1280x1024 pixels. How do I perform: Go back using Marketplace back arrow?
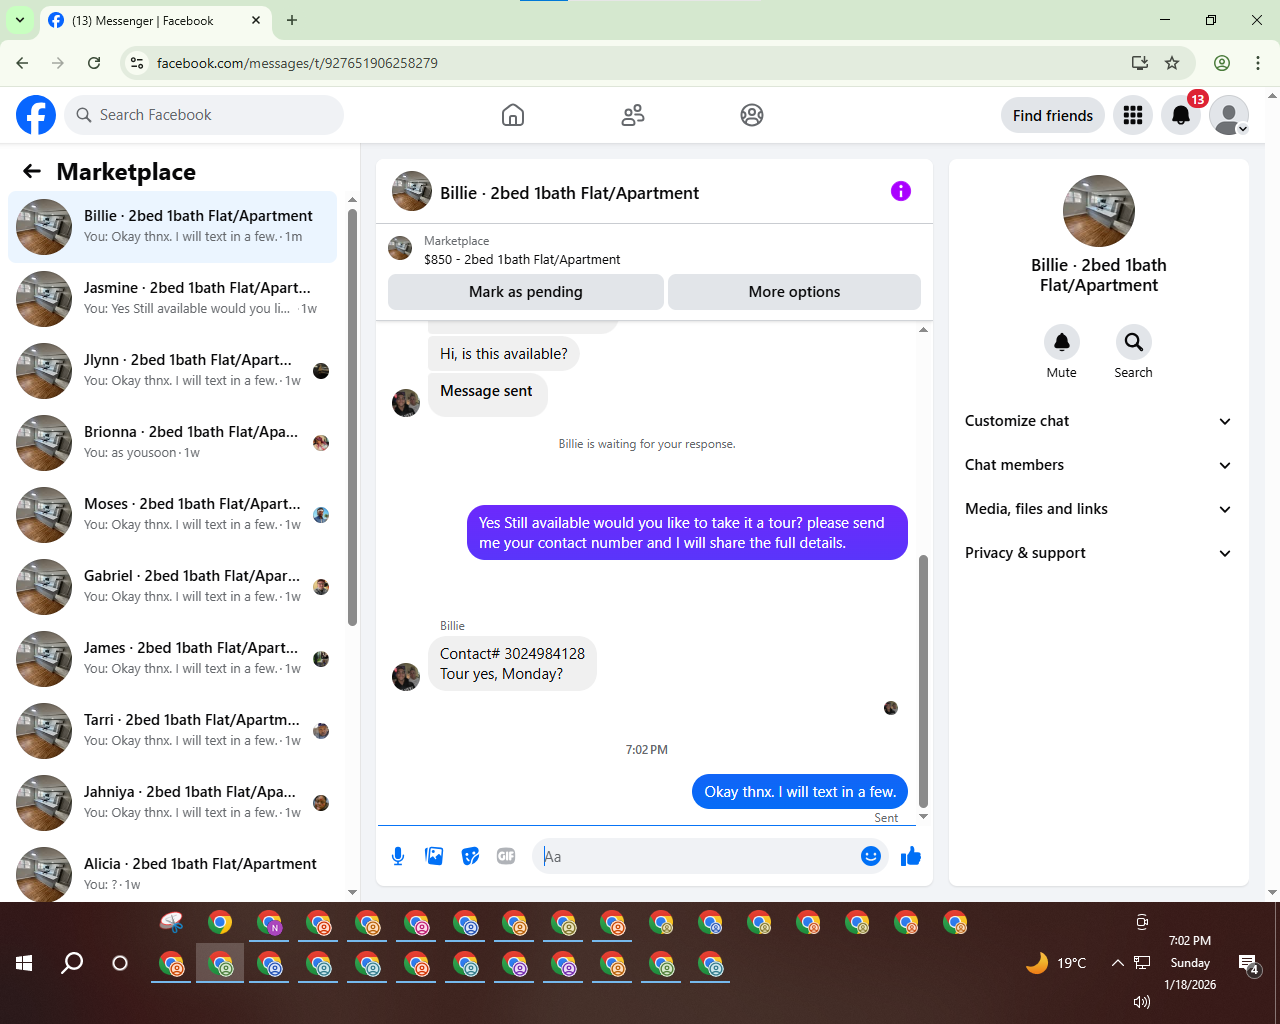32,171
